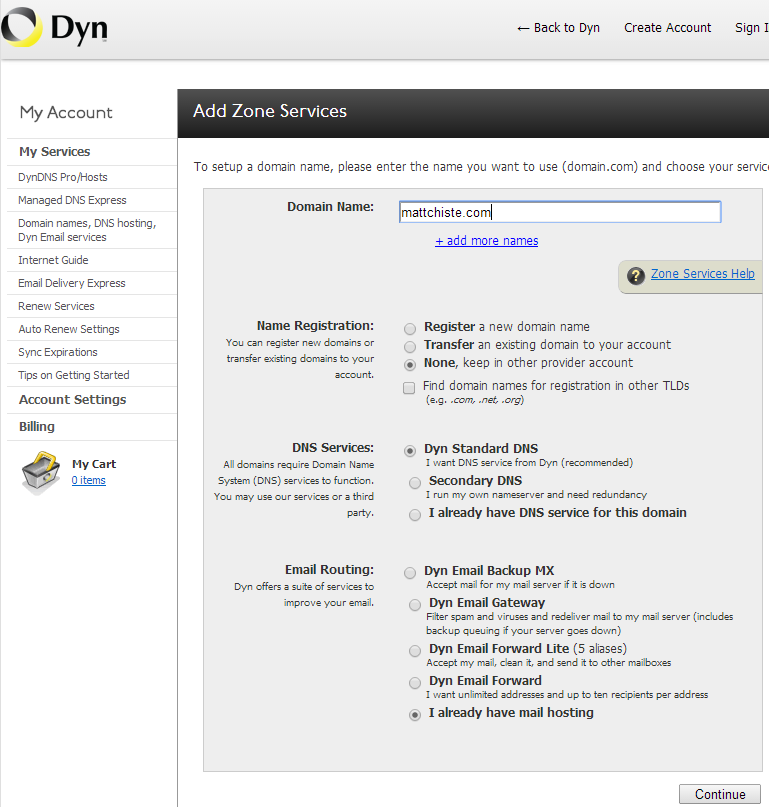Viewport: 769px width, 807px height.
Task: Select Dyn Email Backup MX option
Action: coord(410,573)
